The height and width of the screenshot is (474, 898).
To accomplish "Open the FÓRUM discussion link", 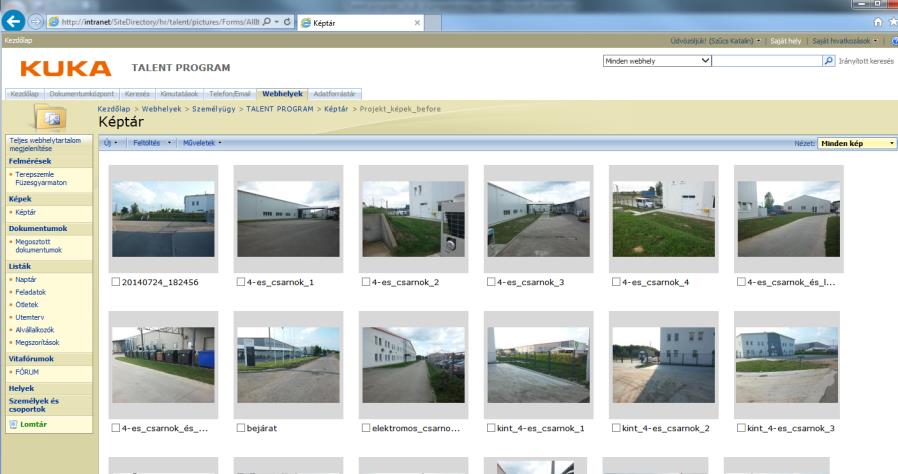I will (27, 372).
